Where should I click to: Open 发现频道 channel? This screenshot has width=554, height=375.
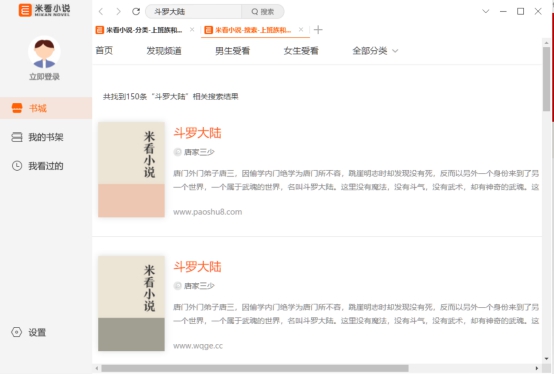164,51
